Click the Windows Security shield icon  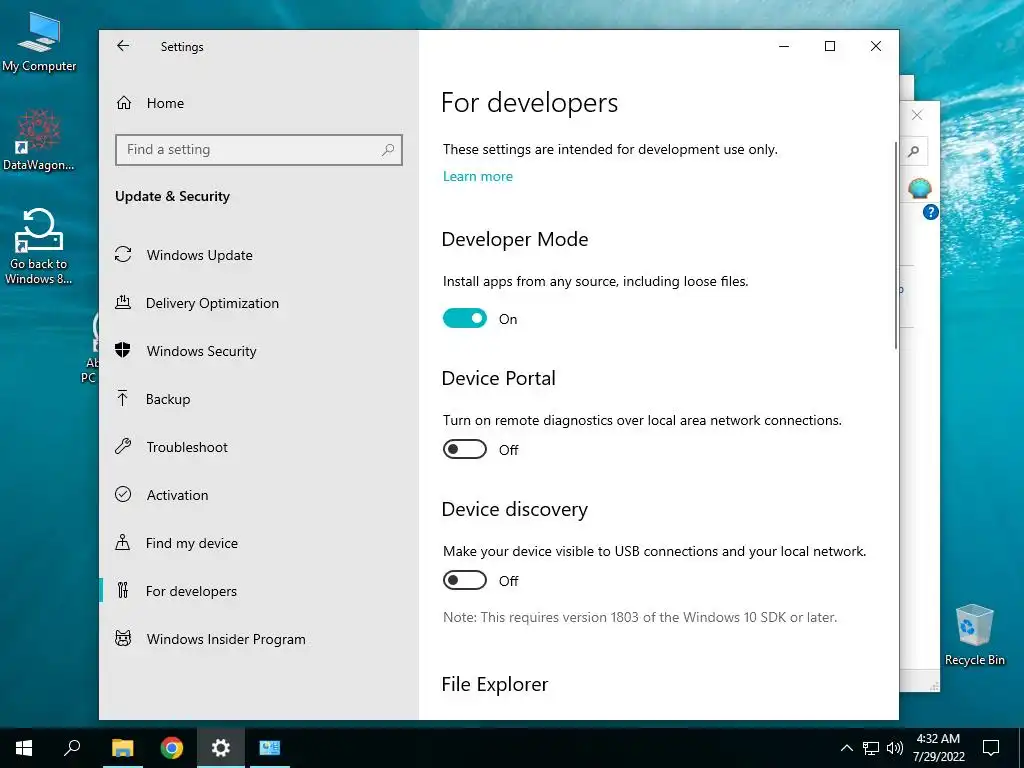pyautogui.click(x=123, y=350)
